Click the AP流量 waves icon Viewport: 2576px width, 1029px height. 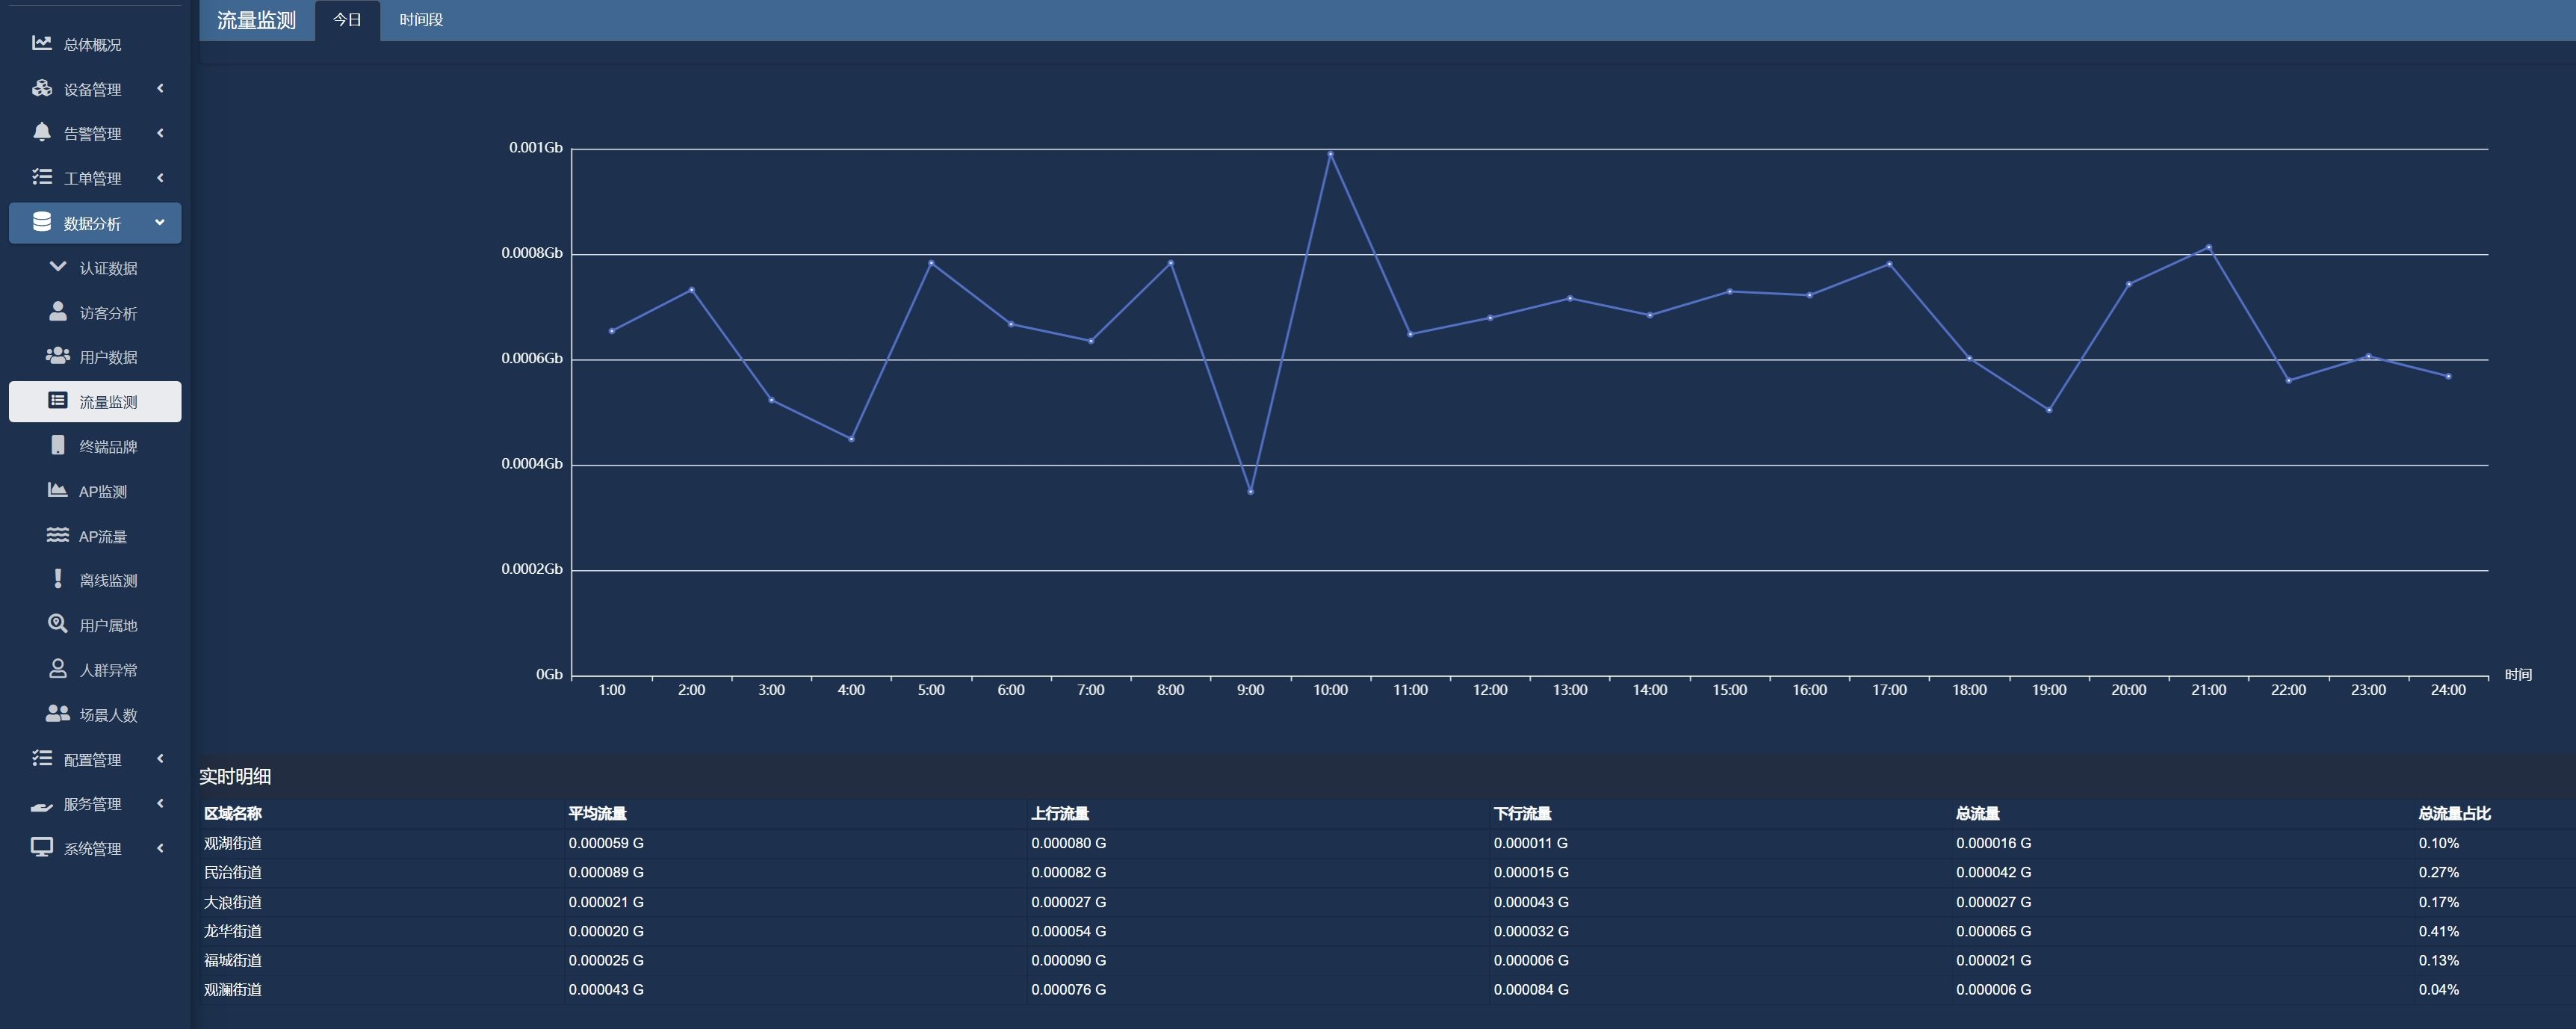[57, 535]
